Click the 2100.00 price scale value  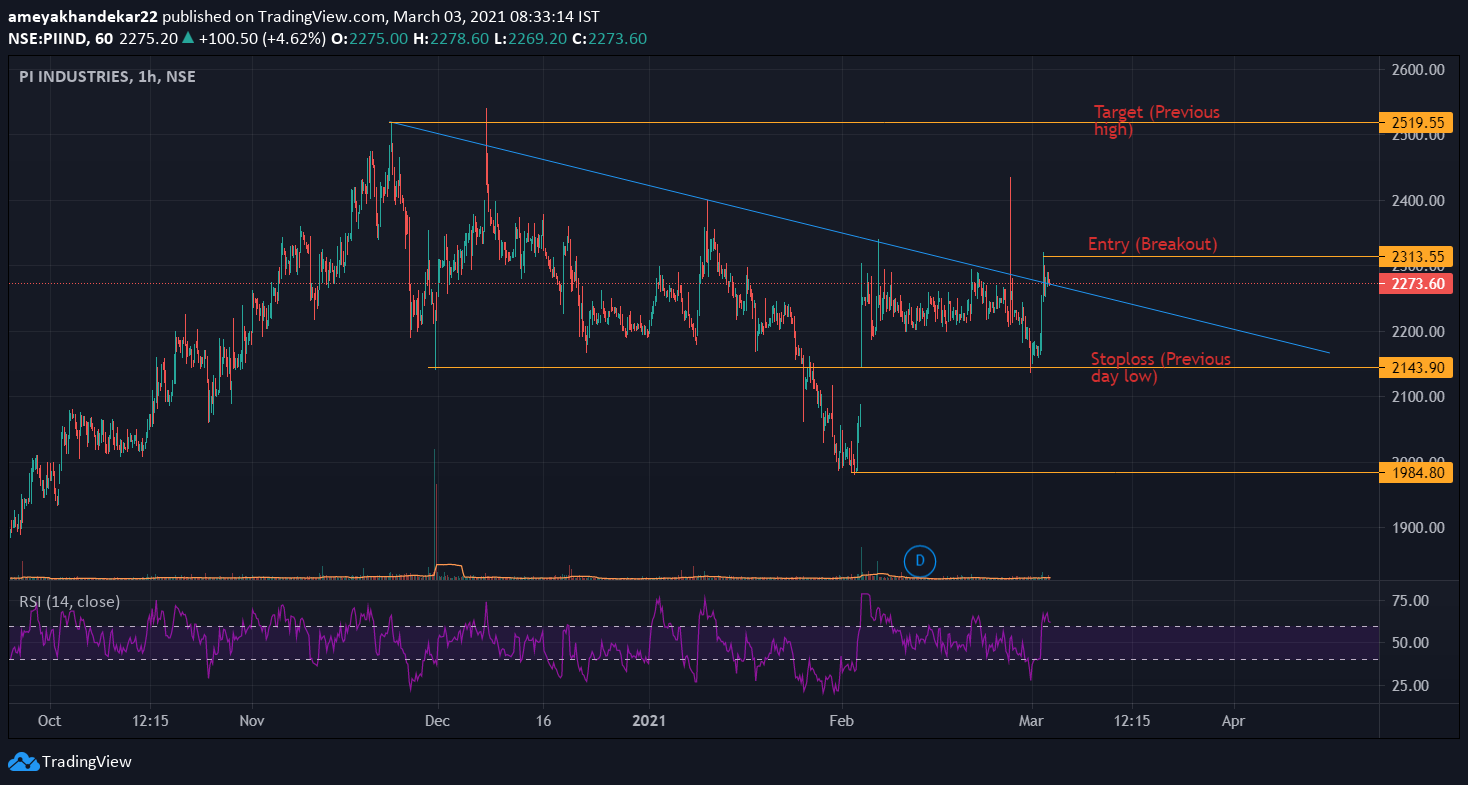[1419, 397]
